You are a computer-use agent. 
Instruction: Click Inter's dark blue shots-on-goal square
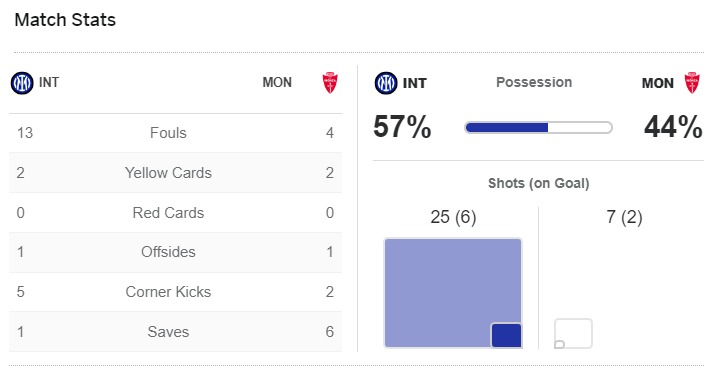(x=506, y=335)
